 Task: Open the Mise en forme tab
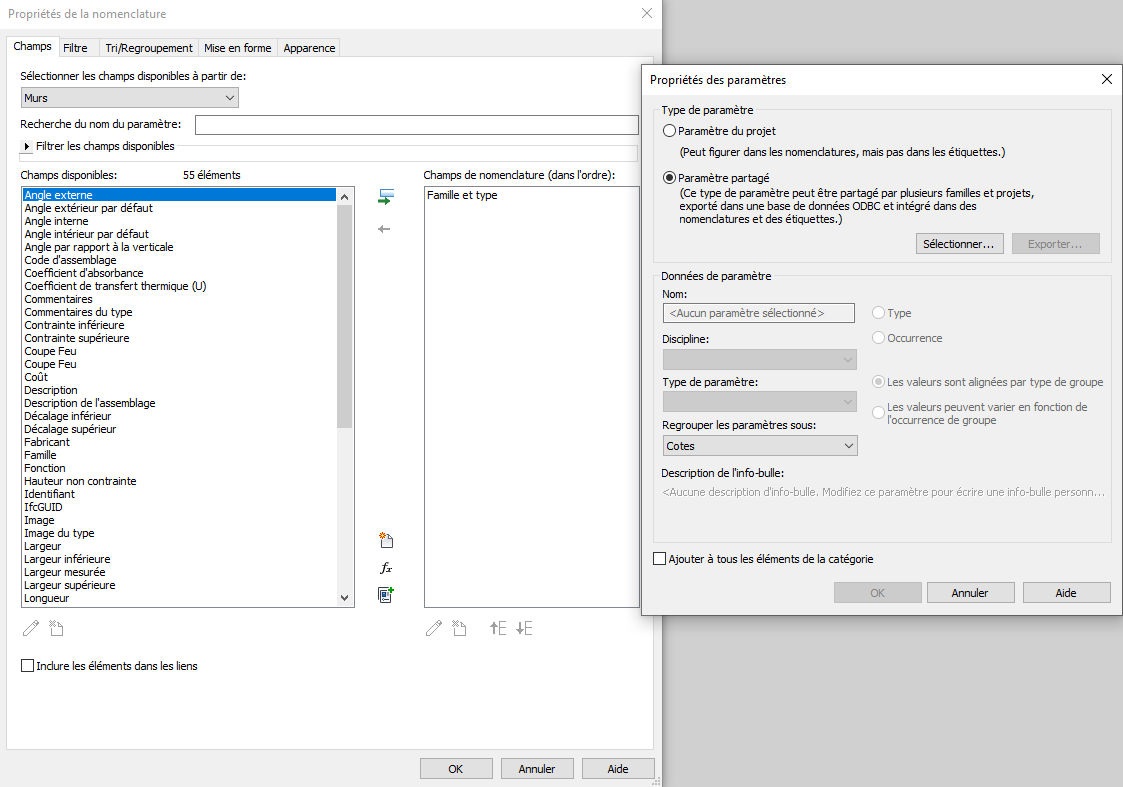(237, 48)
